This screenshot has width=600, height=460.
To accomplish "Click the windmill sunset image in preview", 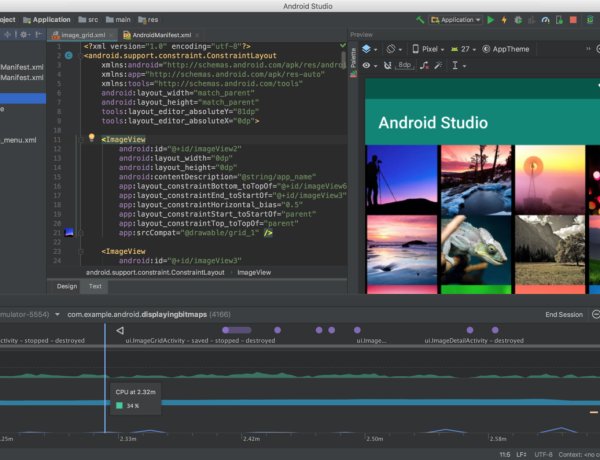I will (550, 179).
